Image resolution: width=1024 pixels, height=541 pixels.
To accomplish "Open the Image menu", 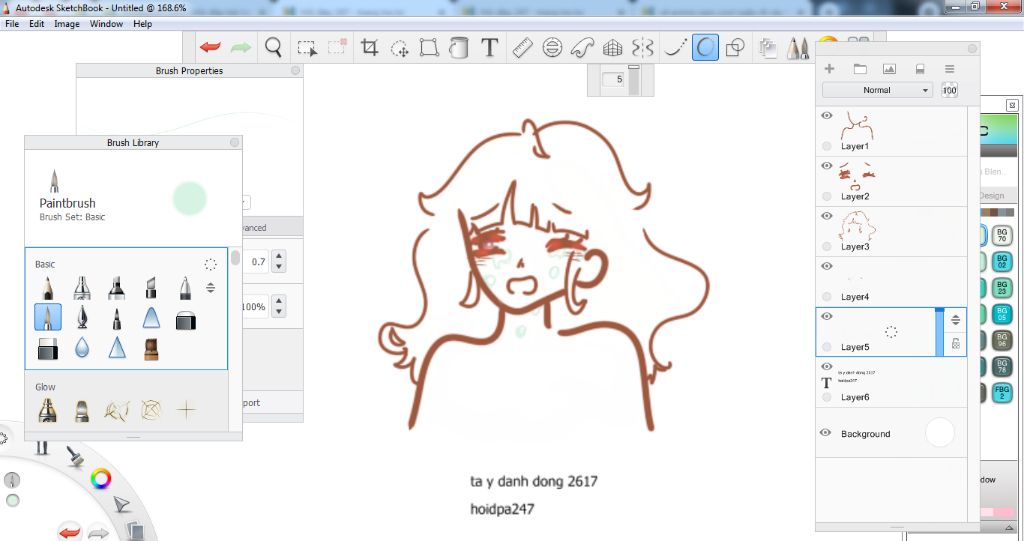I will [x=67, y=24].
